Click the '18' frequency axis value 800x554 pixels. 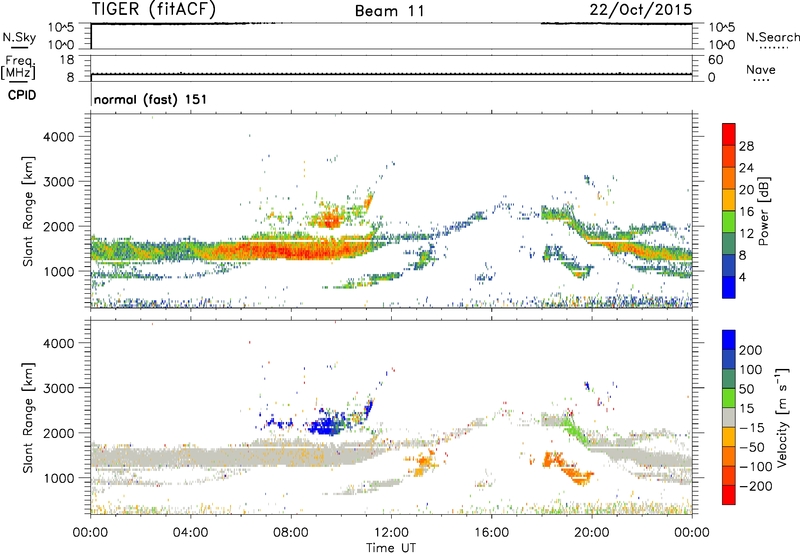pos(67,60)
